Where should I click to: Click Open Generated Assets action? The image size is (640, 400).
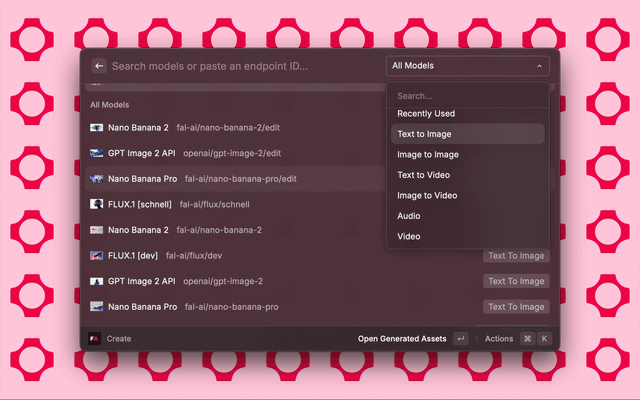point(402,339)
